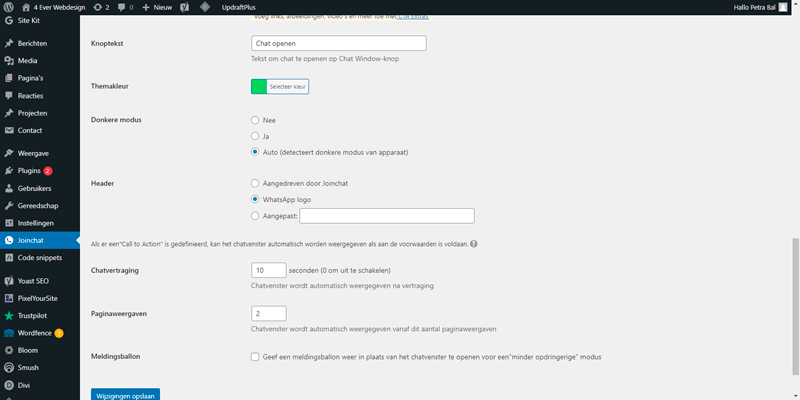Click 'Wijzigingen opslaan' button
Viewport: 800px width, 400px height.
coord(125,394)
